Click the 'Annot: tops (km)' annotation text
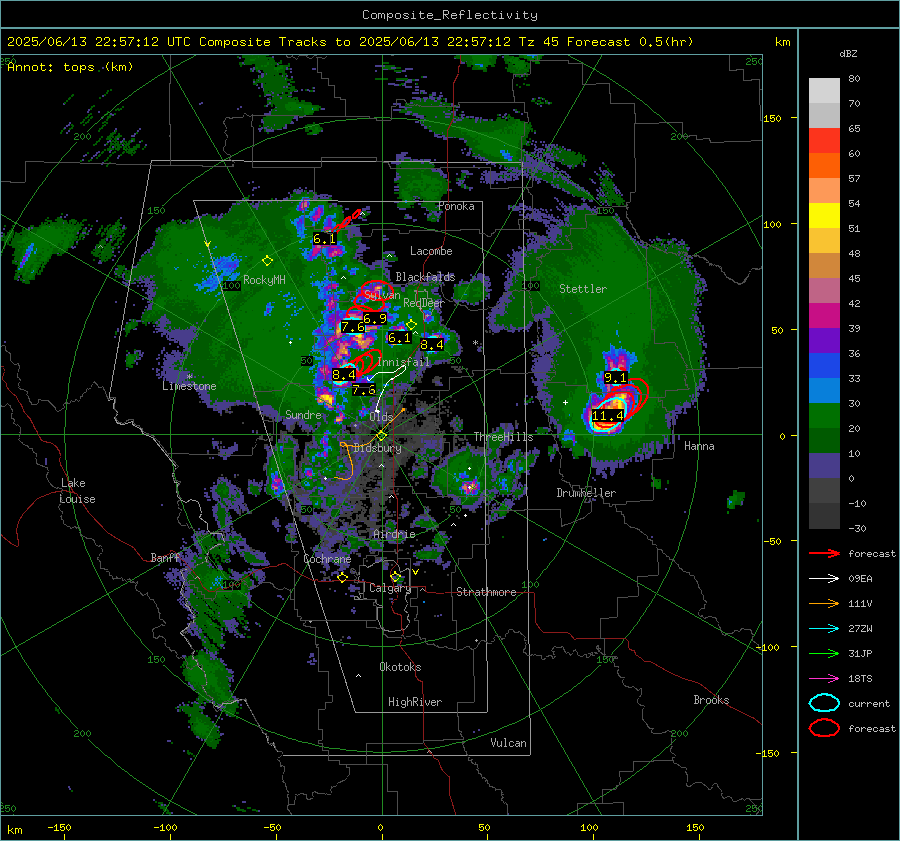 71,67
